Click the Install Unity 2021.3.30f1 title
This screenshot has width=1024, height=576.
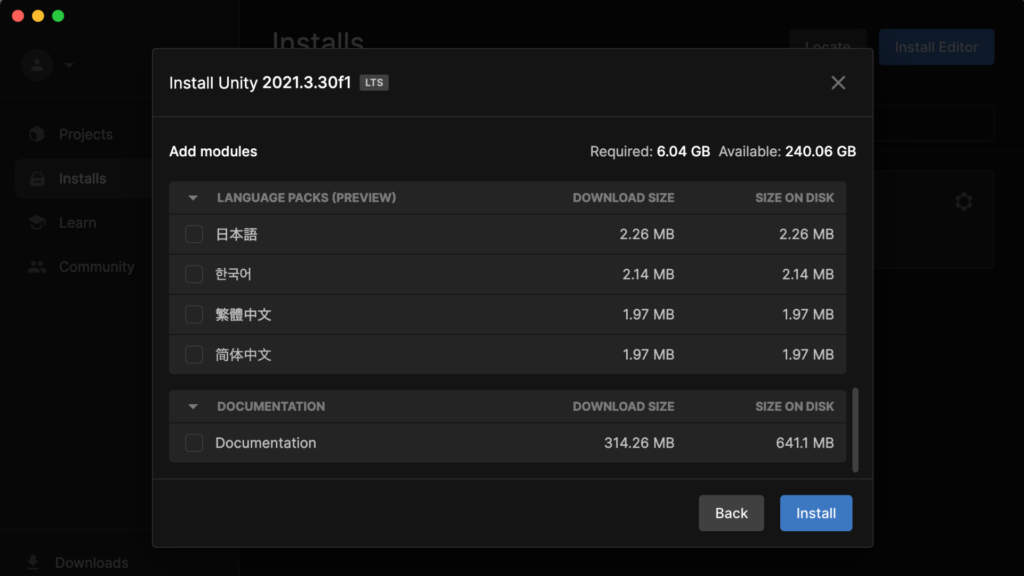pyautogui.click(x=260, y=82)
